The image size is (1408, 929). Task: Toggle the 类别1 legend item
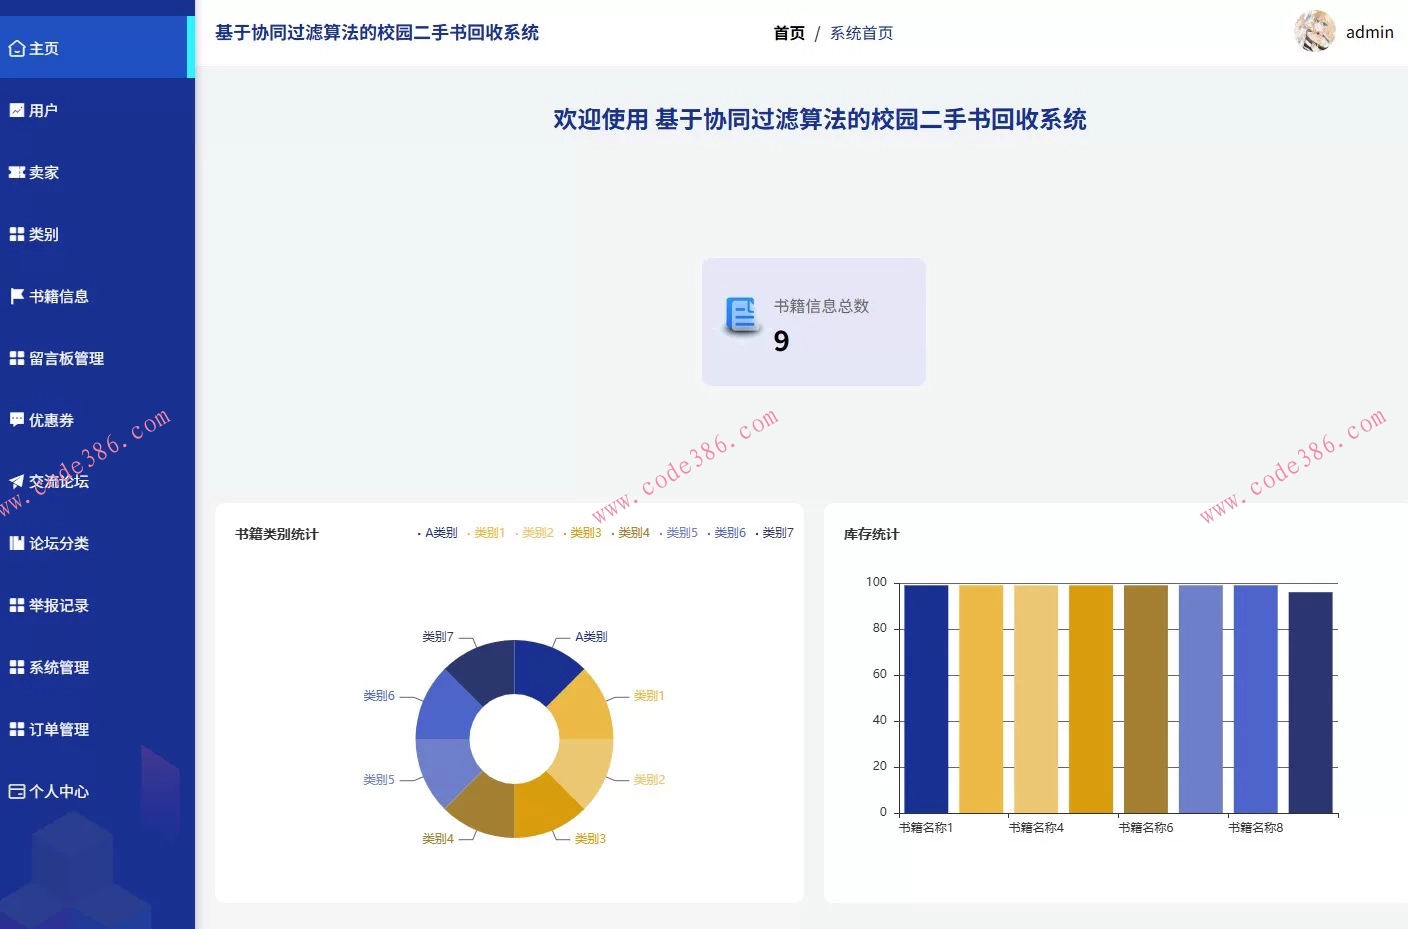click(x=486, y=533)
